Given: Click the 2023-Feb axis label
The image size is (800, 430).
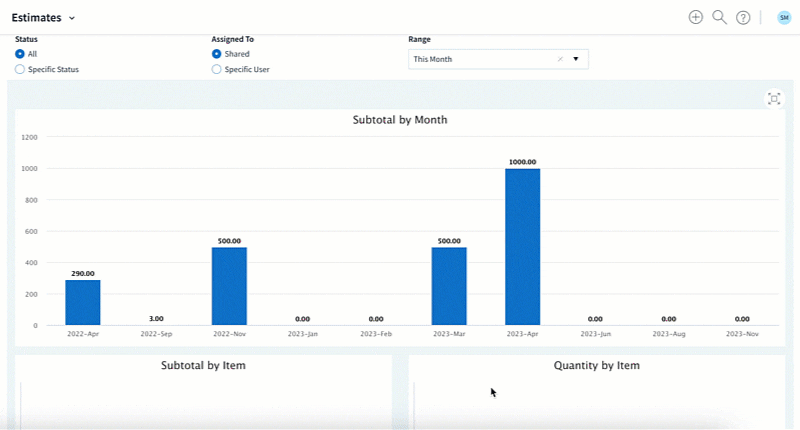Looking at the screenshot, I should [376, 334].
